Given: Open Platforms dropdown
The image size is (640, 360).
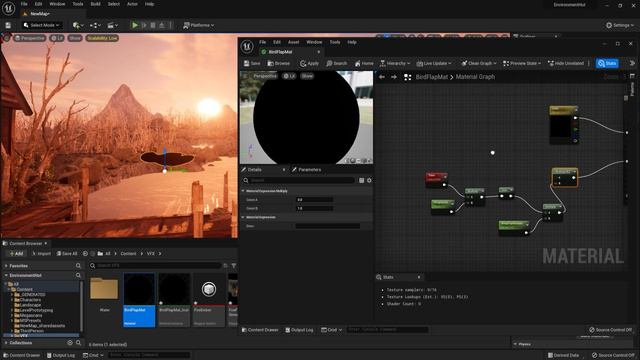Looking at the screenshot, I should [x=199, y=25].
